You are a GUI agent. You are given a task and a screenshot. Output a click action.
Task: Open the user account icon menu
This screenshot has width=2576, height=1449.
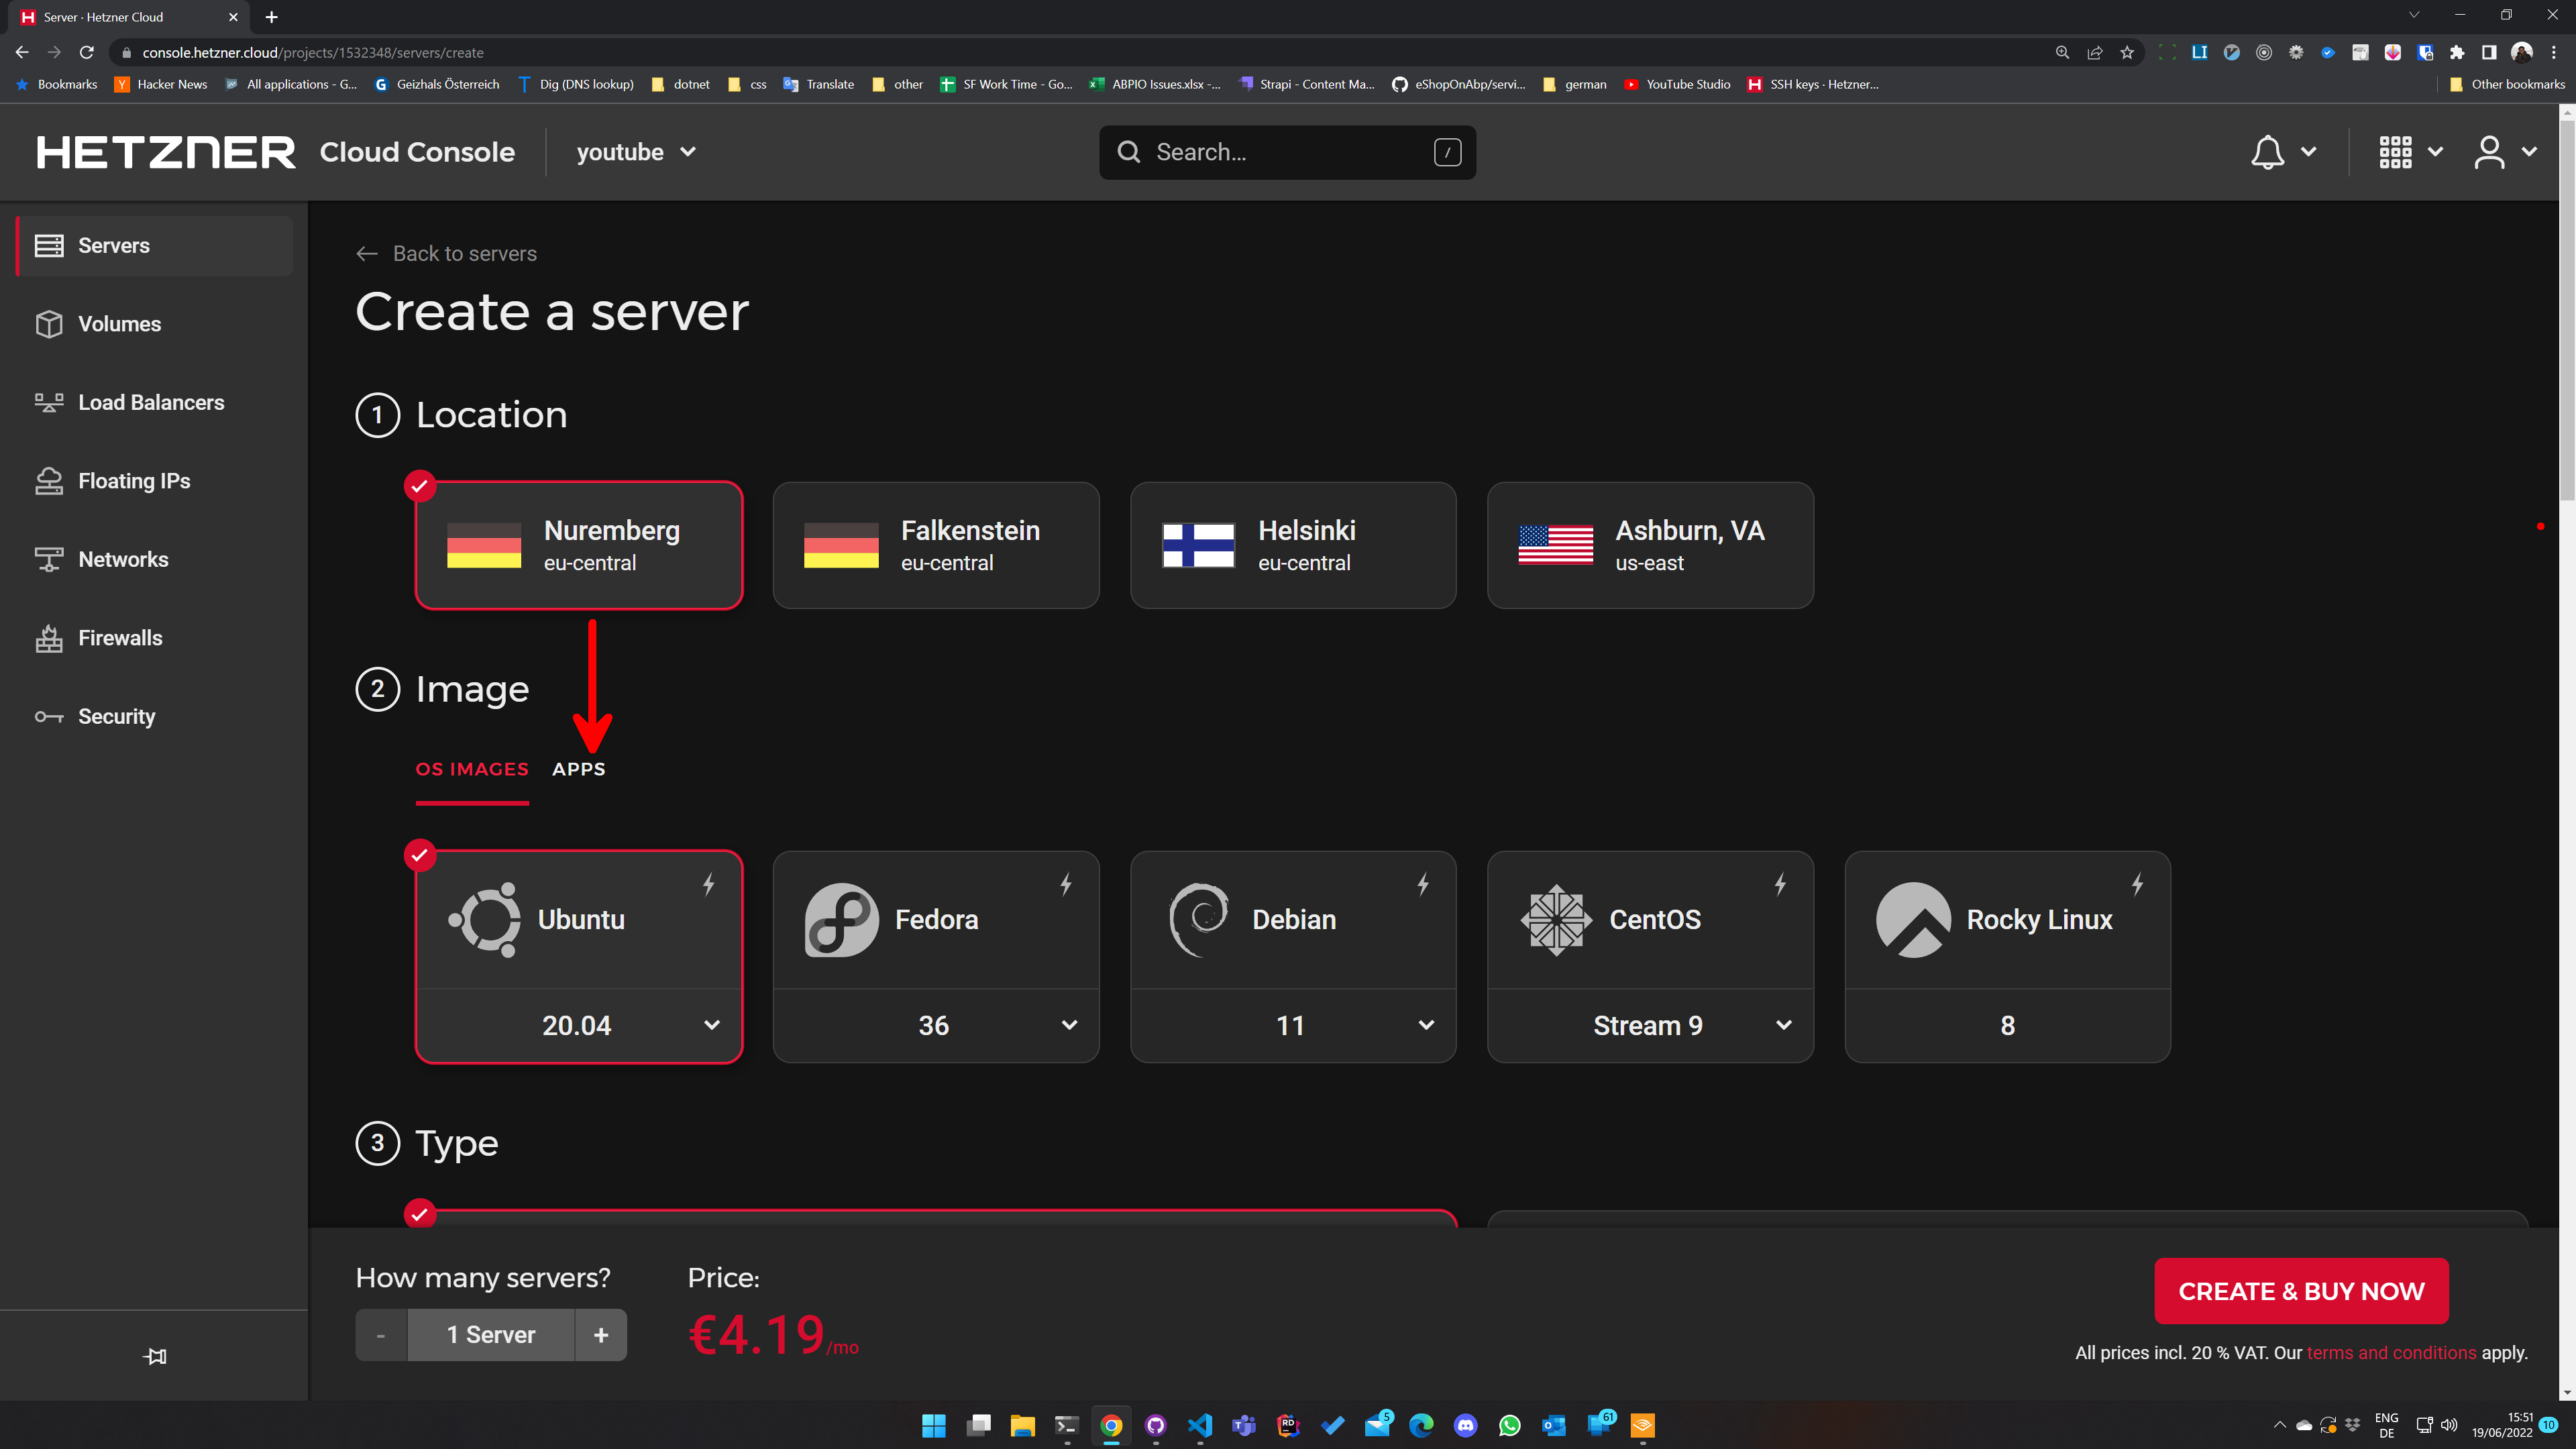(2489, 152)
